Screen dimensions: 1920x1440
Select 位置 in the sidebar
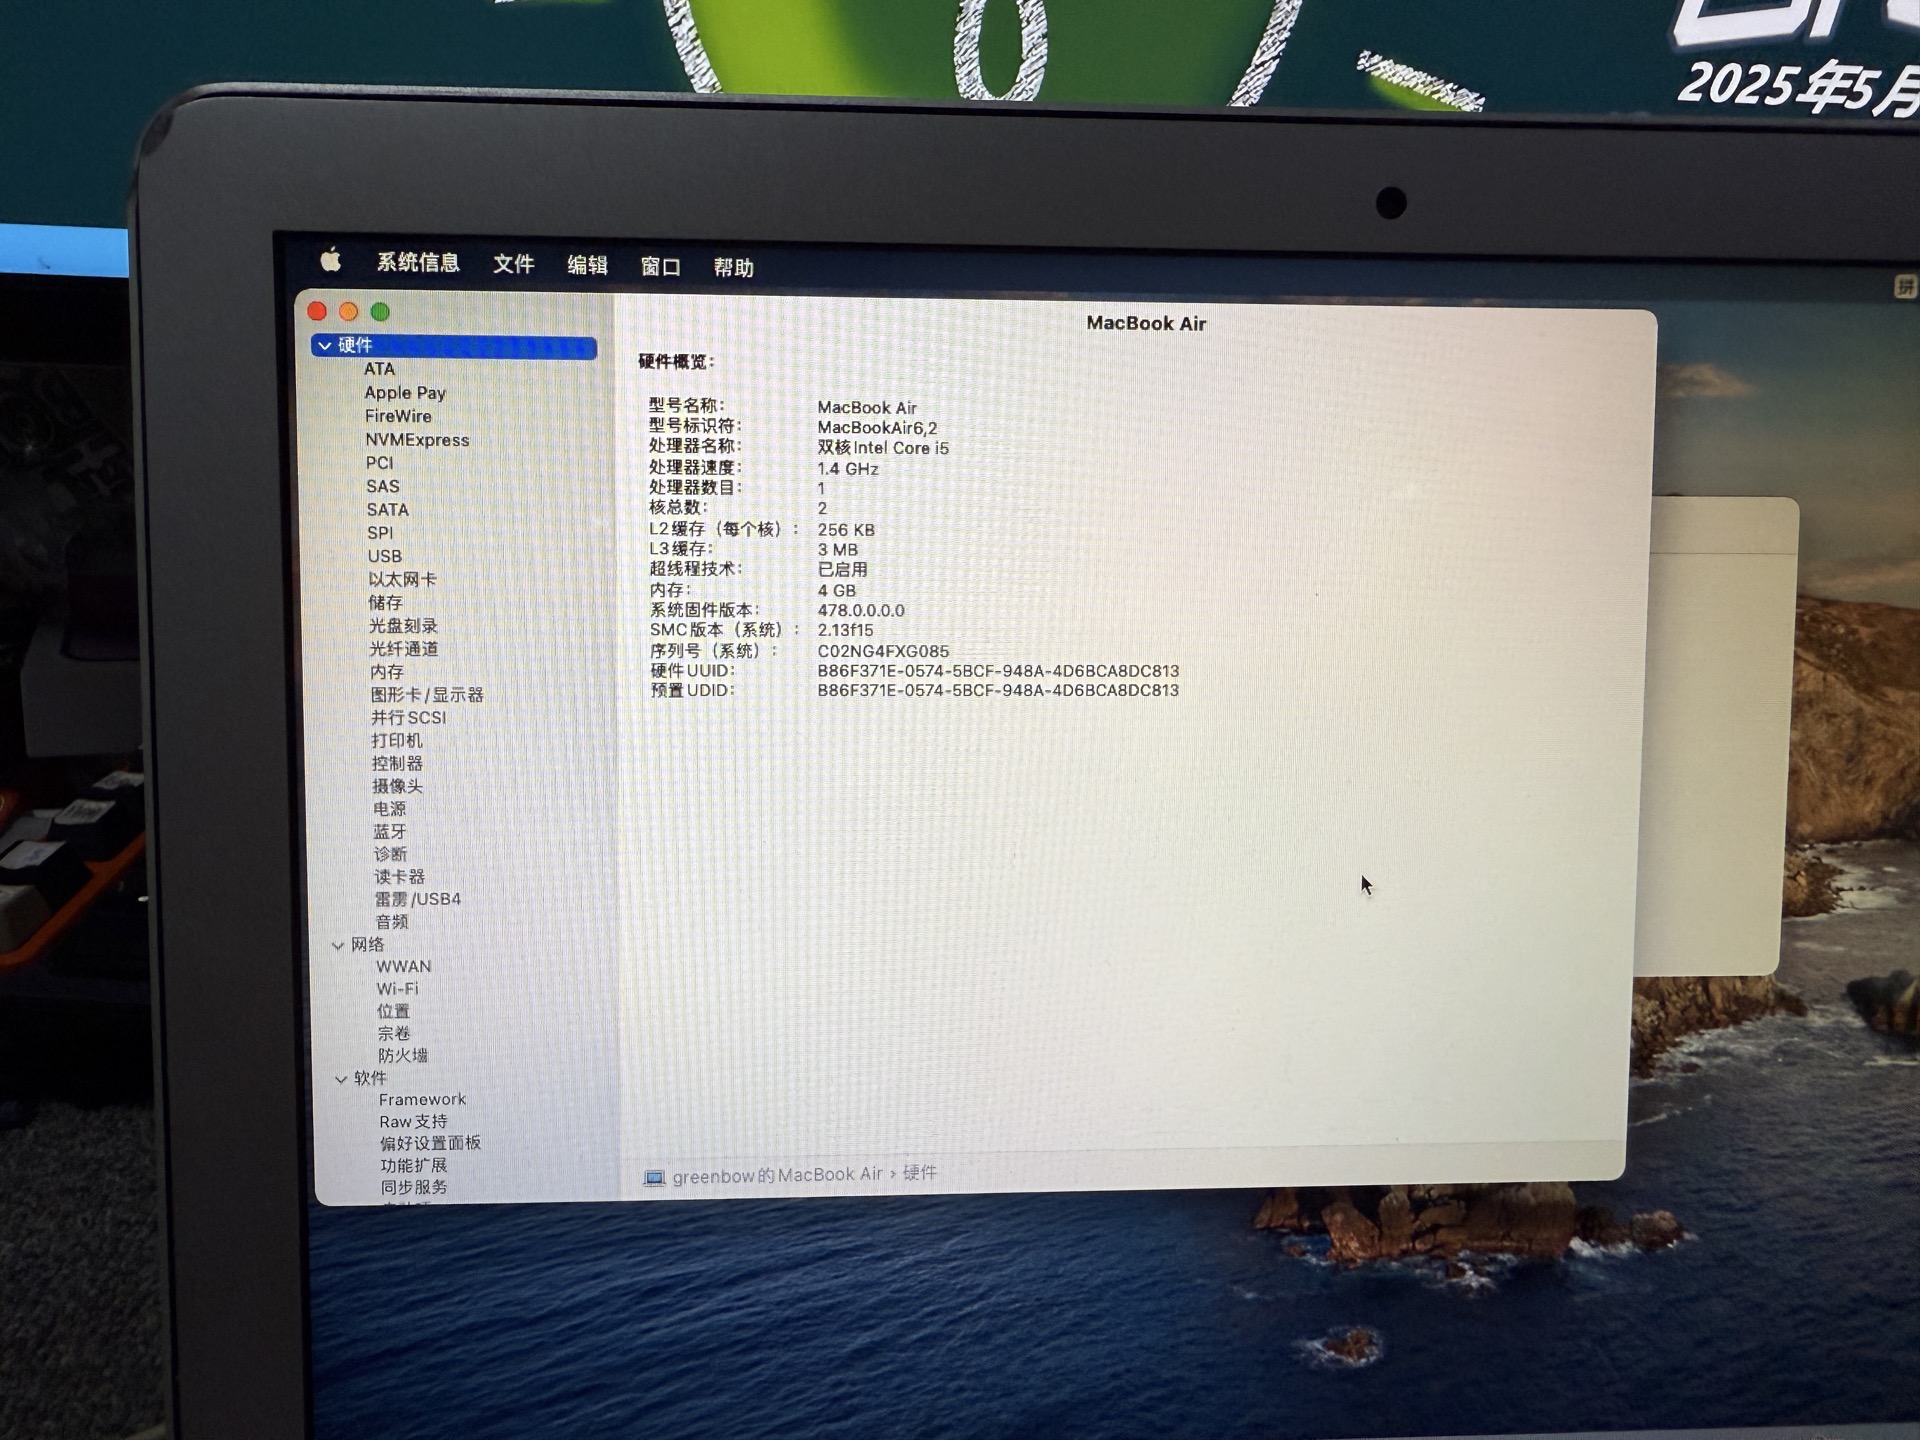click(394, 1012)
